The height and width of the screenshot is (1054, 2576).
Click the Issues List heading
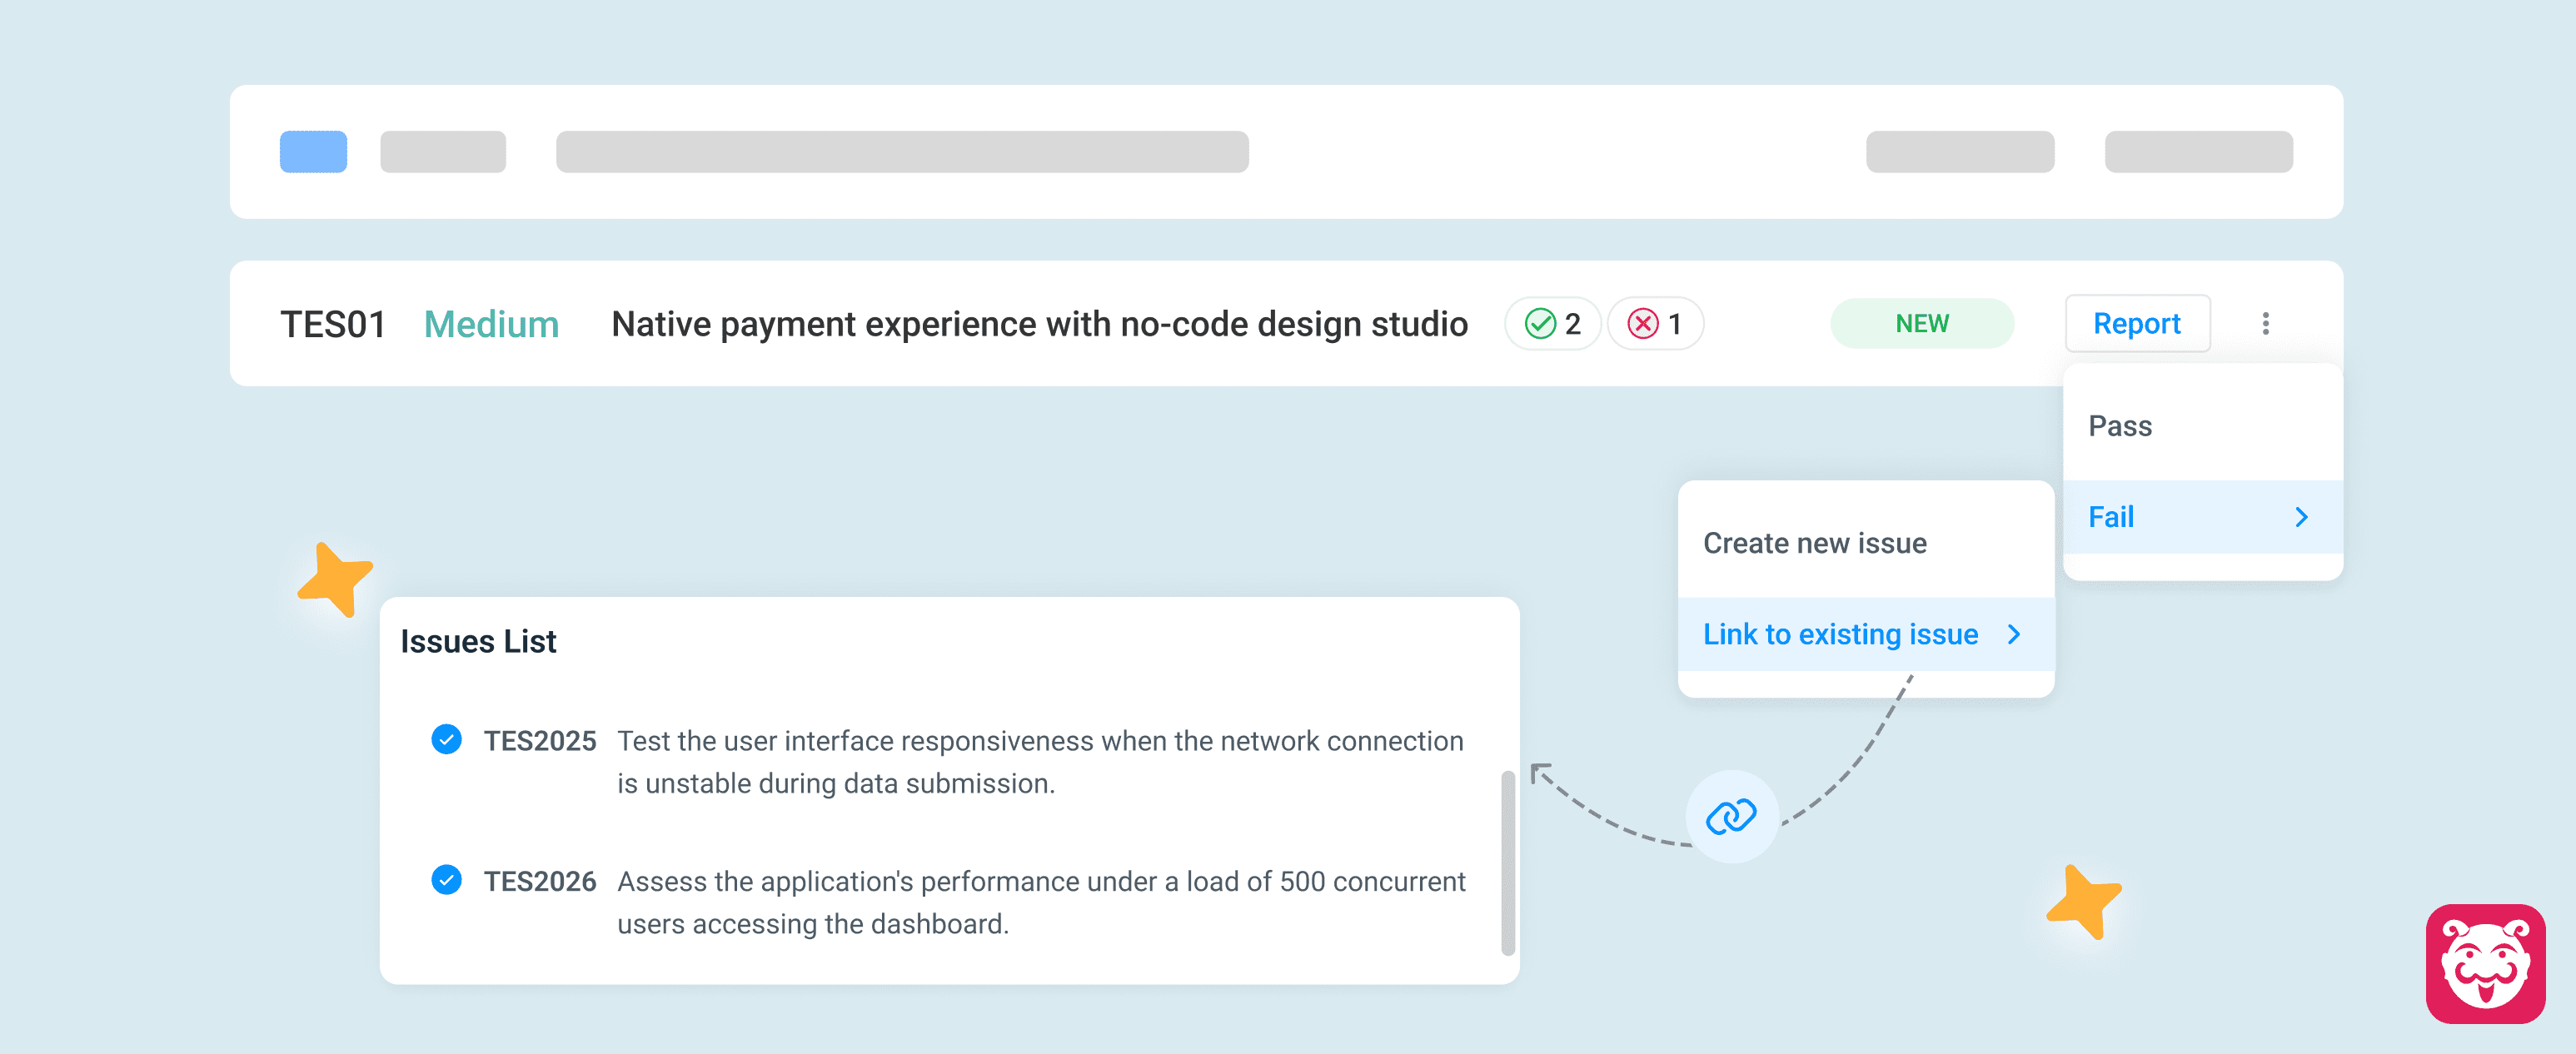[478, 641]
